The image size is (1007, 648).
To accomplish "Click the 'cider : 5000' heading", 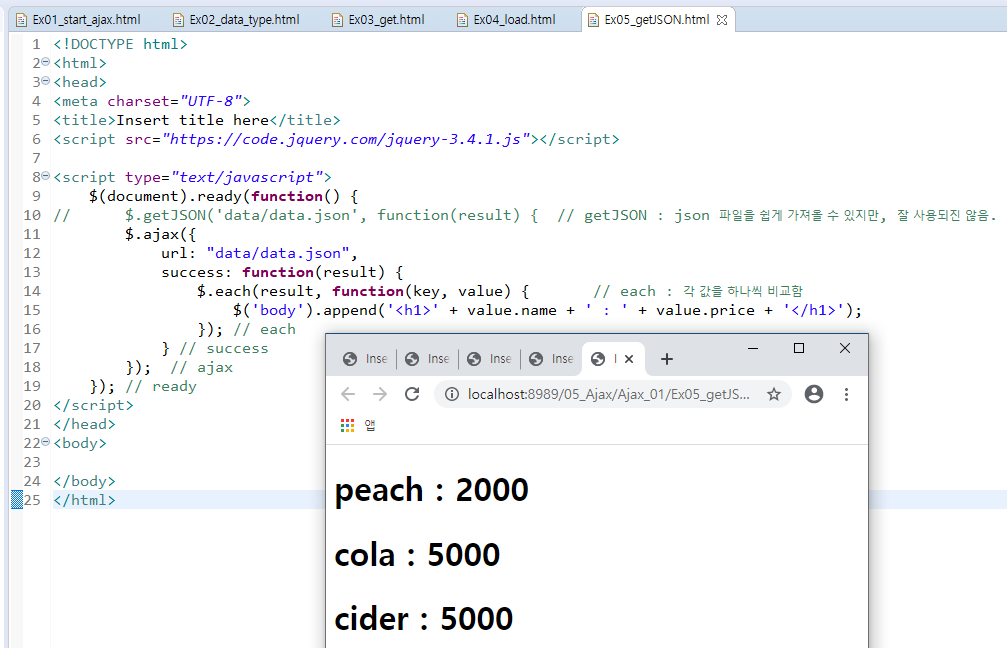I will pos(424,618).
